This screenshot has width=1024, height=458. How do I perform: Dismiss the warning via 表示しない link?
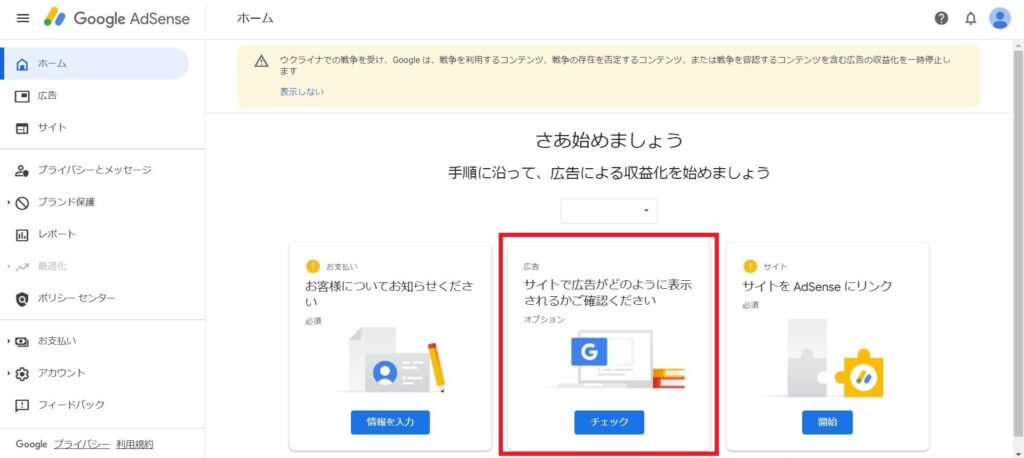click(302, 92)
